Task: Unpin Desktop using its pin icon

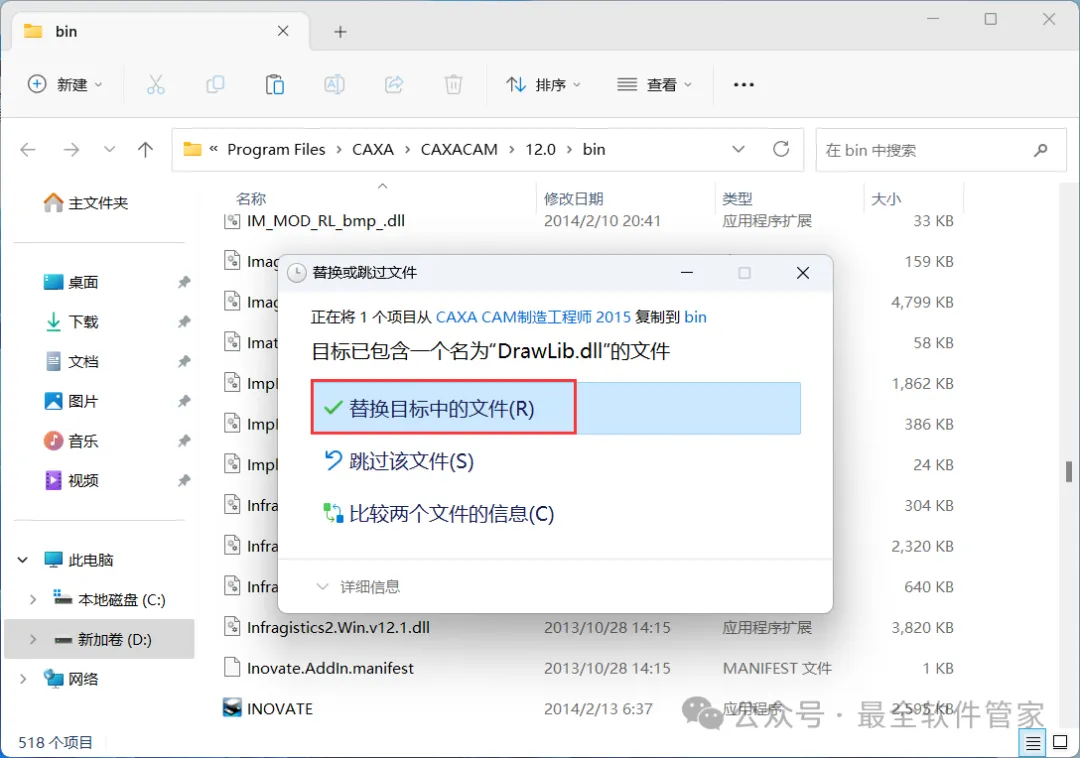Action: 184,282
